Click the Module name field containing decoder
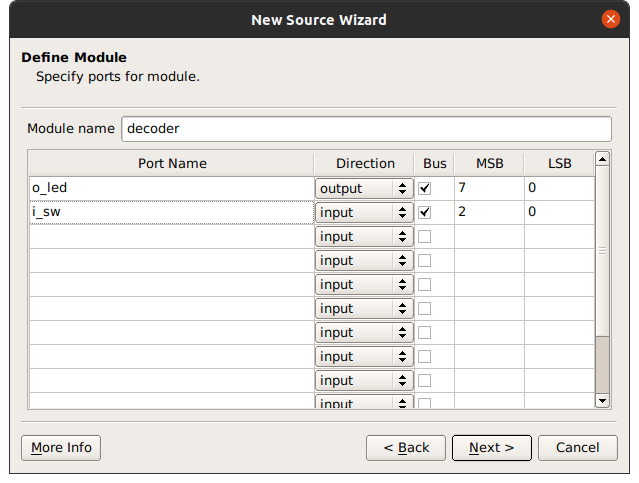Image resolution: width=639 pixels, height=483 pixels. point(366,129)
